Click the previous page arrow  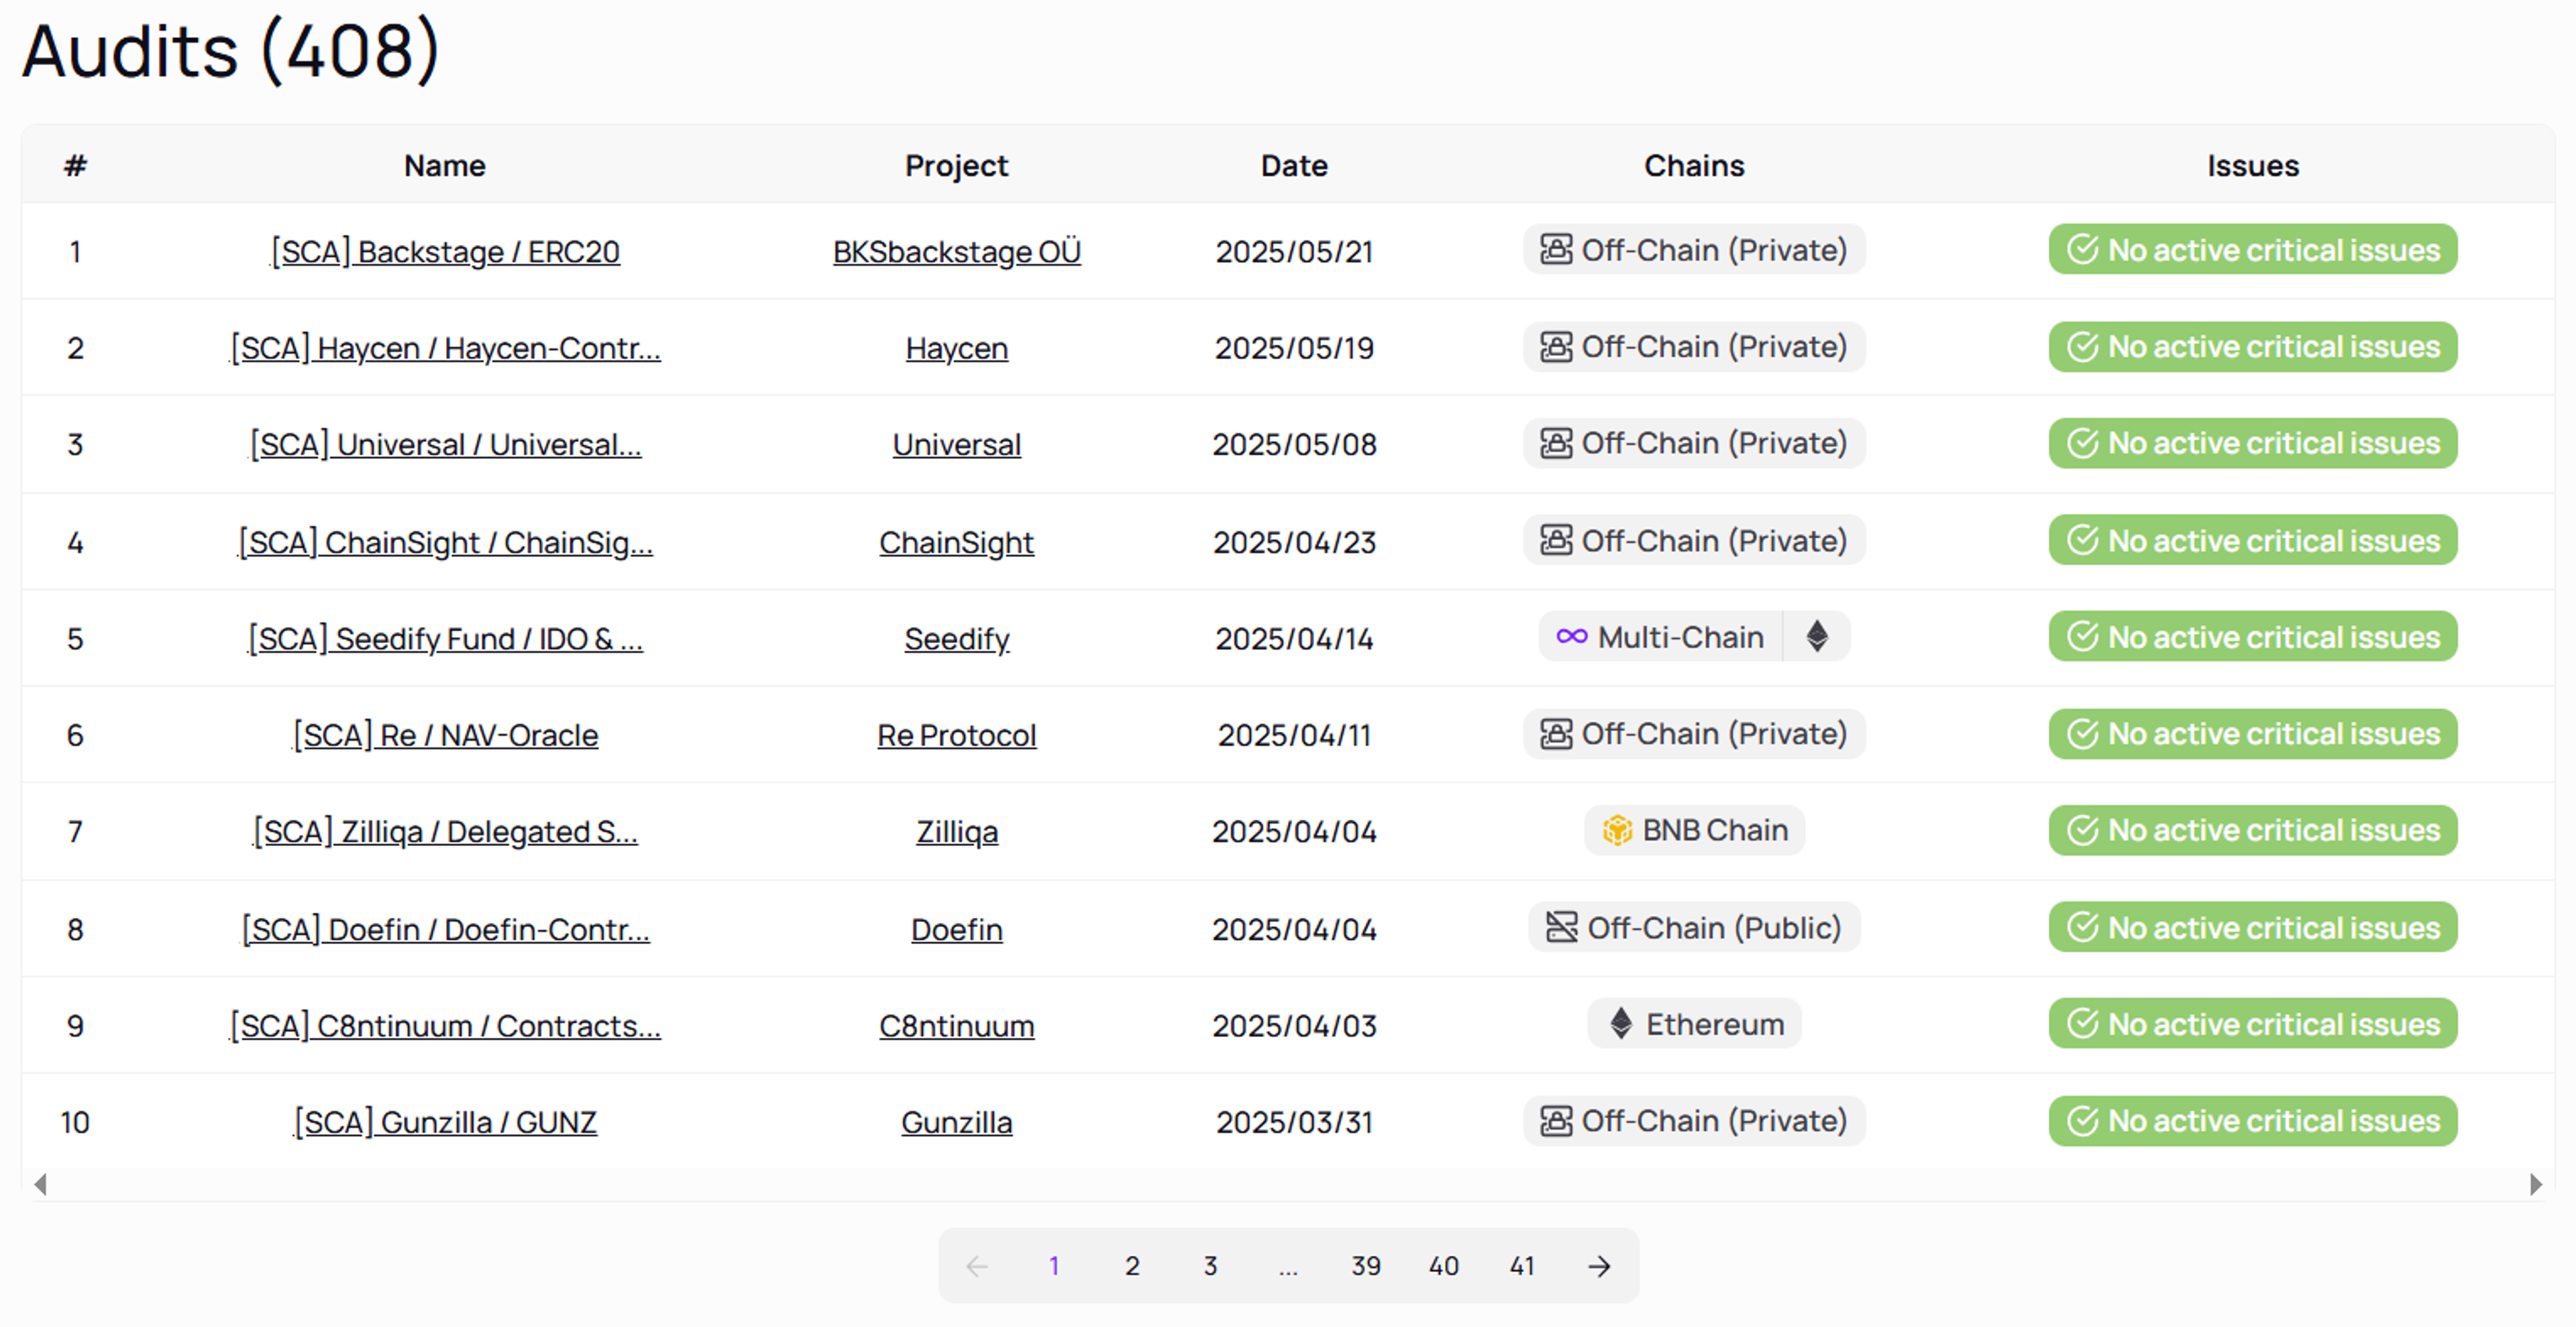(x=977, y=1266)
